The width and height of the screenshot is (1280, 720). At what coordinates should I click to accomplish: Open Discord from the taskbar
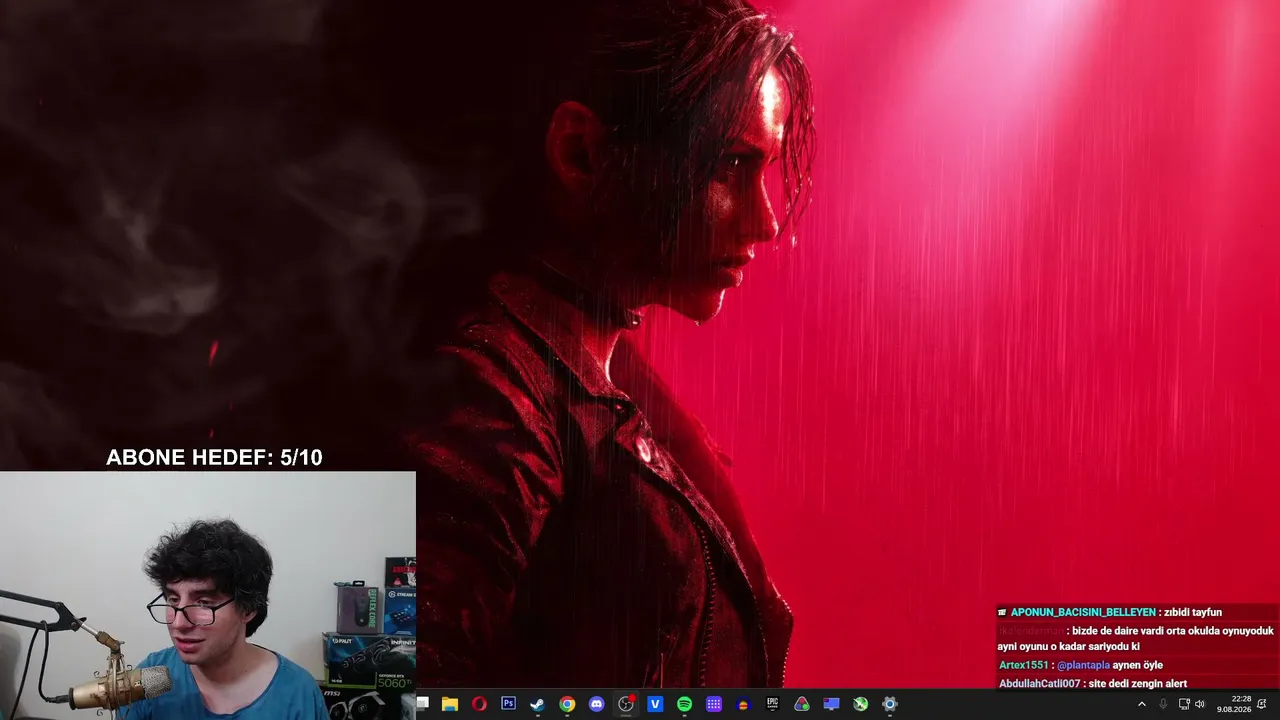point(597,704)
